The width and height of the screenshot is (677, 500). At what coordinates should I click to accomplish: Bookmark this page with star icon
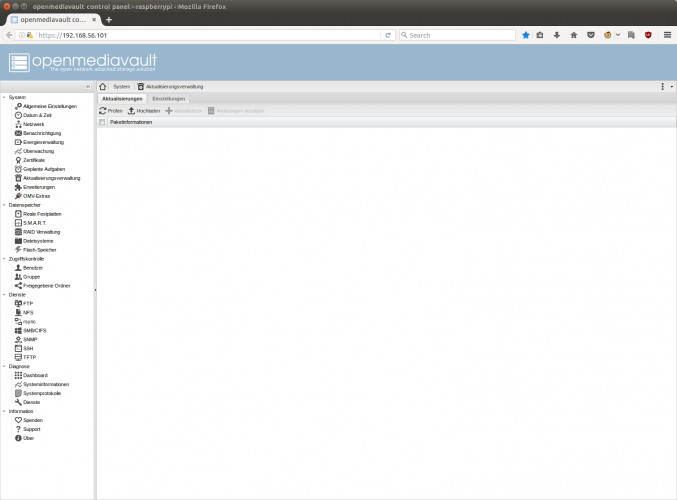[x=525, y=35]
